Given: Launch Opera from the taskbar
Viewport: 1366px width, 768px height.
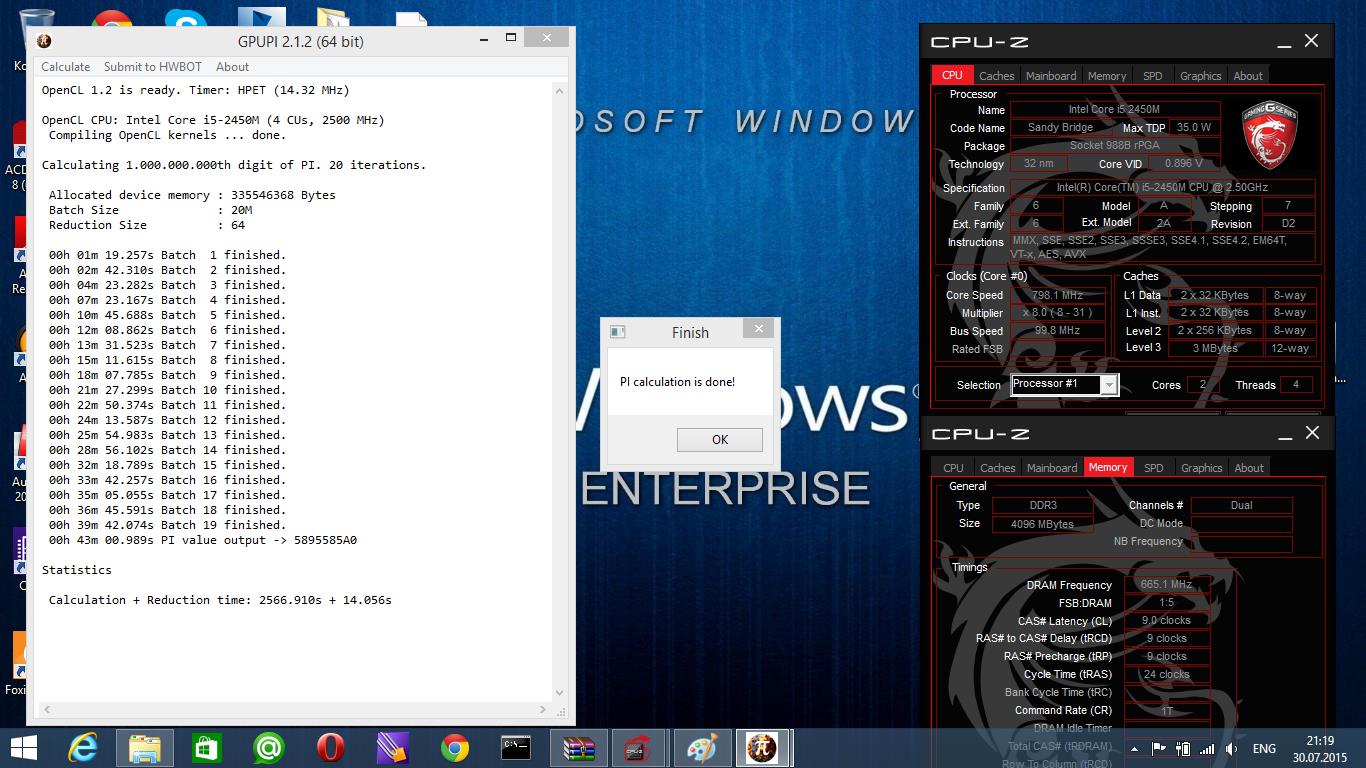Looking at the screenshot, I should (330, 748).
